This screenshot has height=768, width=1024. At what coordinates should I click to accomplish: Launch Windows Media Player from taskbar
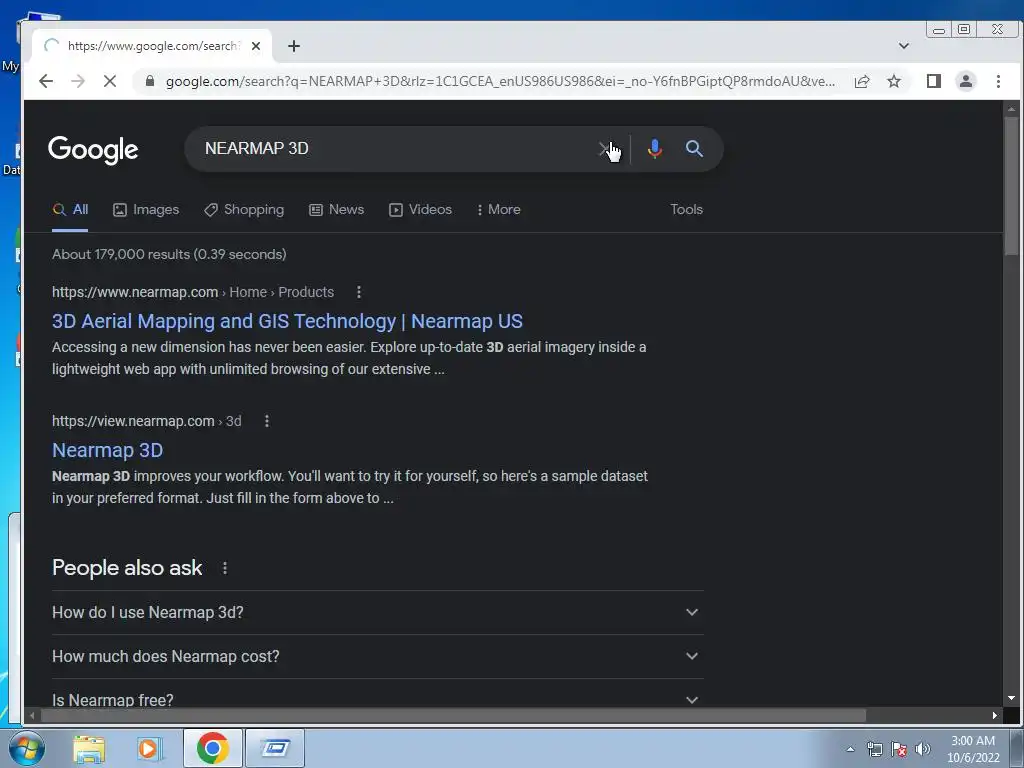tap(150, 748)
